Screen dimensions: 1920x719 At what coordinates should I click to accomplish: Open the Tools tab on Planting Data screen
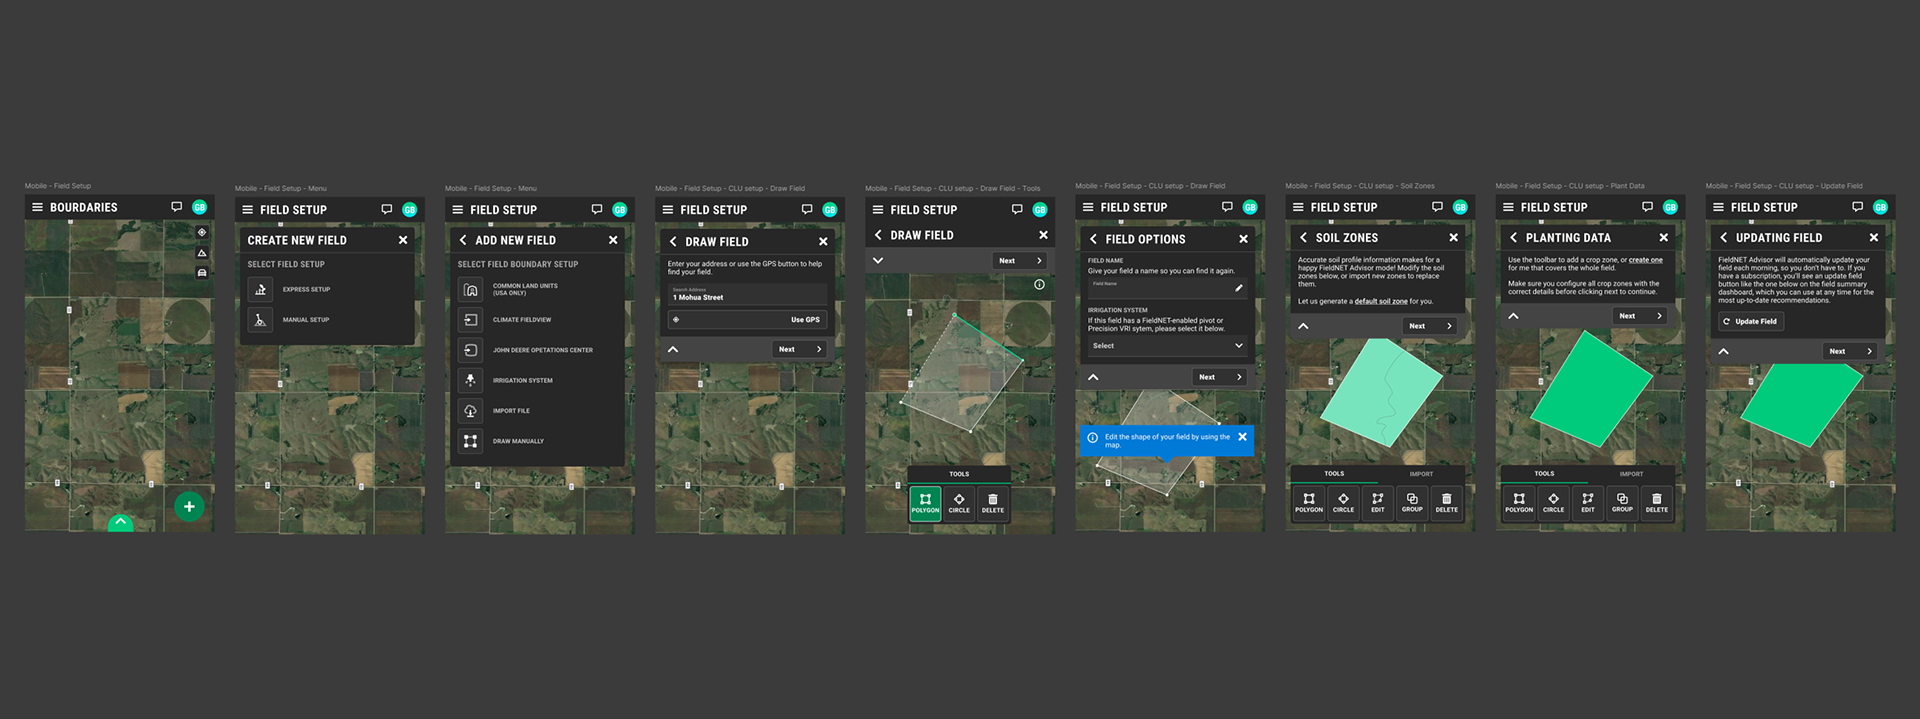(1544, 474)
